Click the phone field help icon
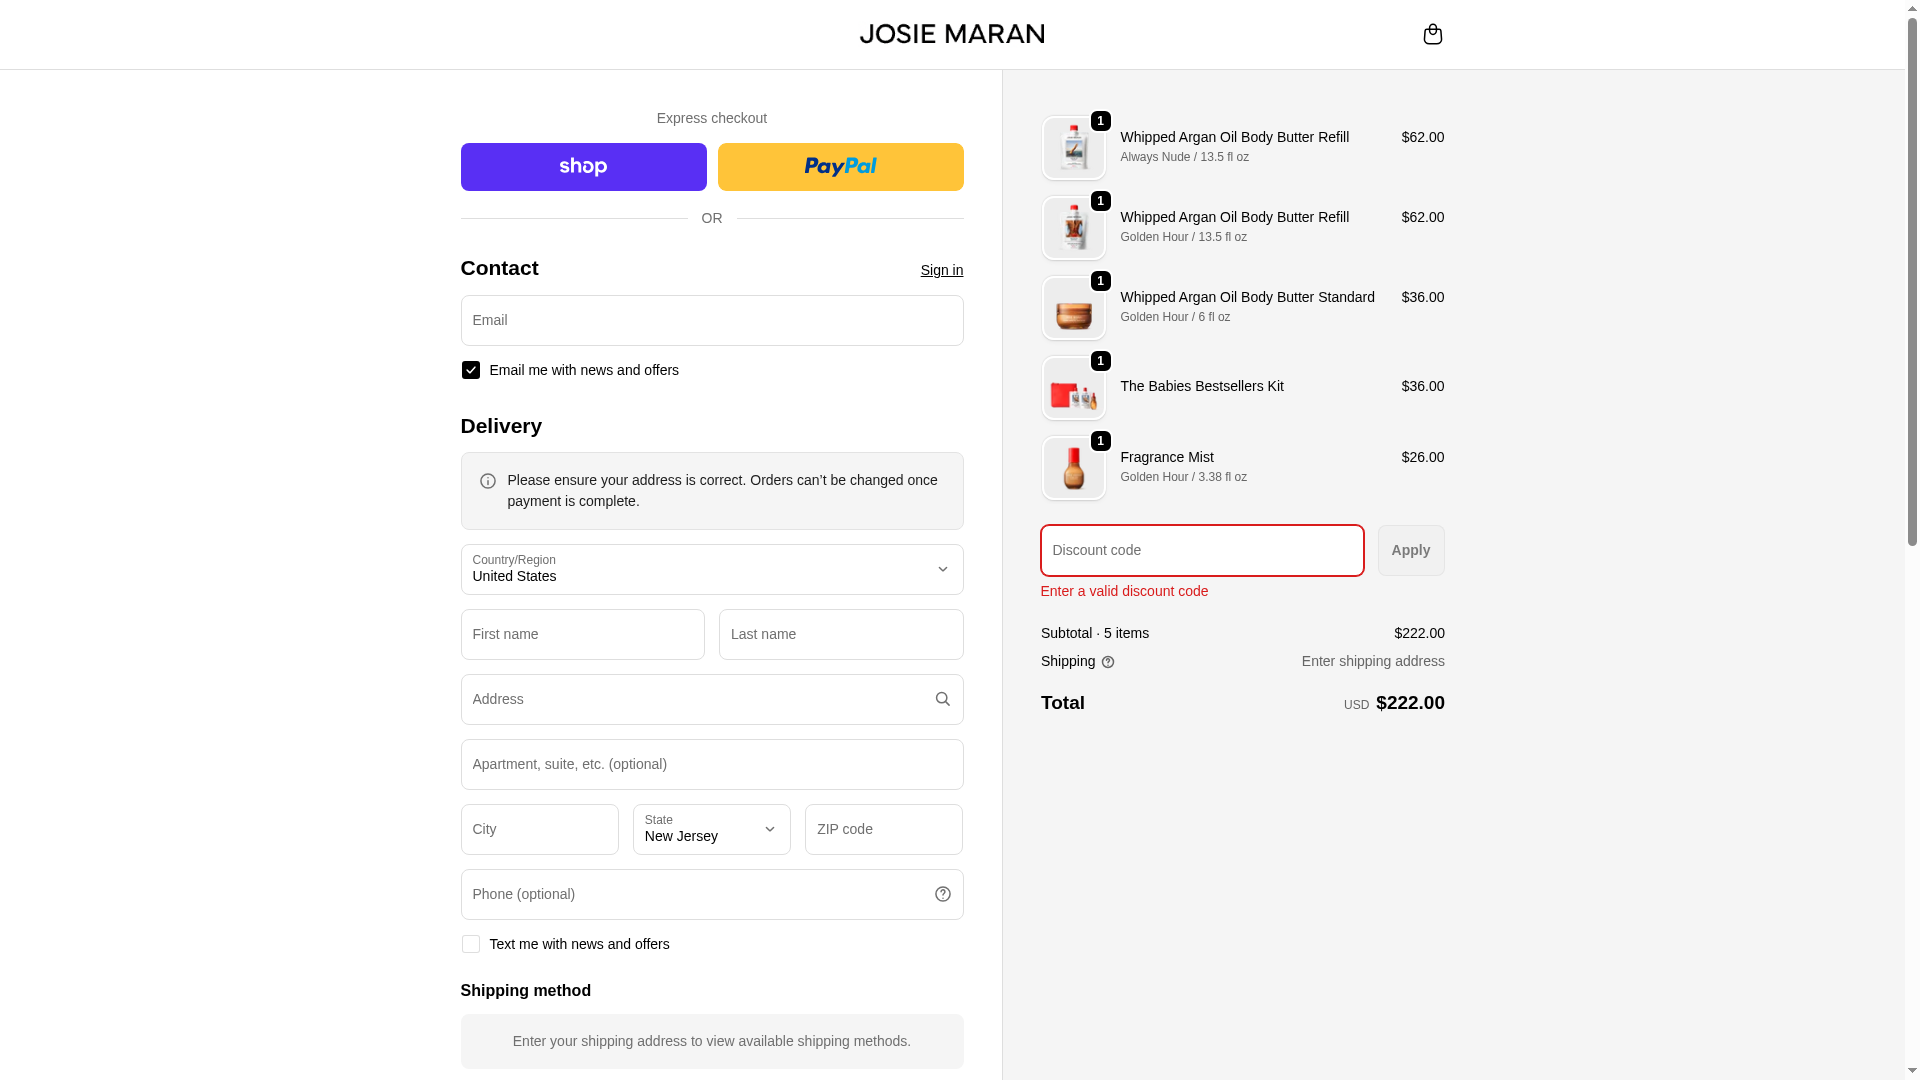 pos(942,894)
